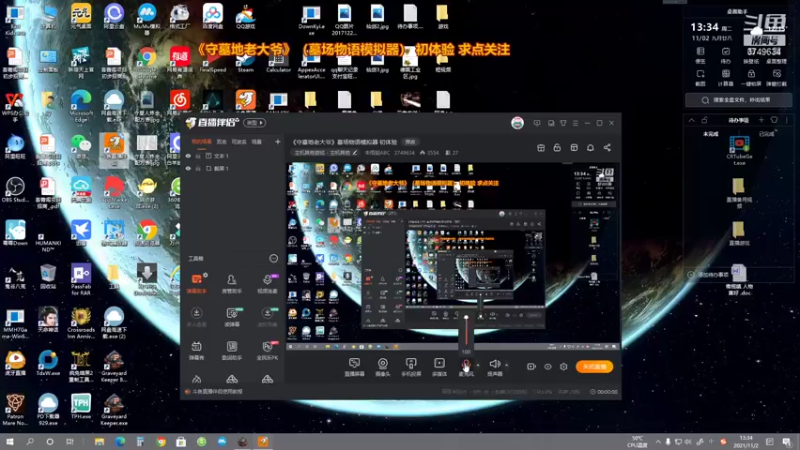Viewport: 800px width, 450px height.
Task: Open 弹幕助手 tool in toolbox
Action: tap(196, 283)
